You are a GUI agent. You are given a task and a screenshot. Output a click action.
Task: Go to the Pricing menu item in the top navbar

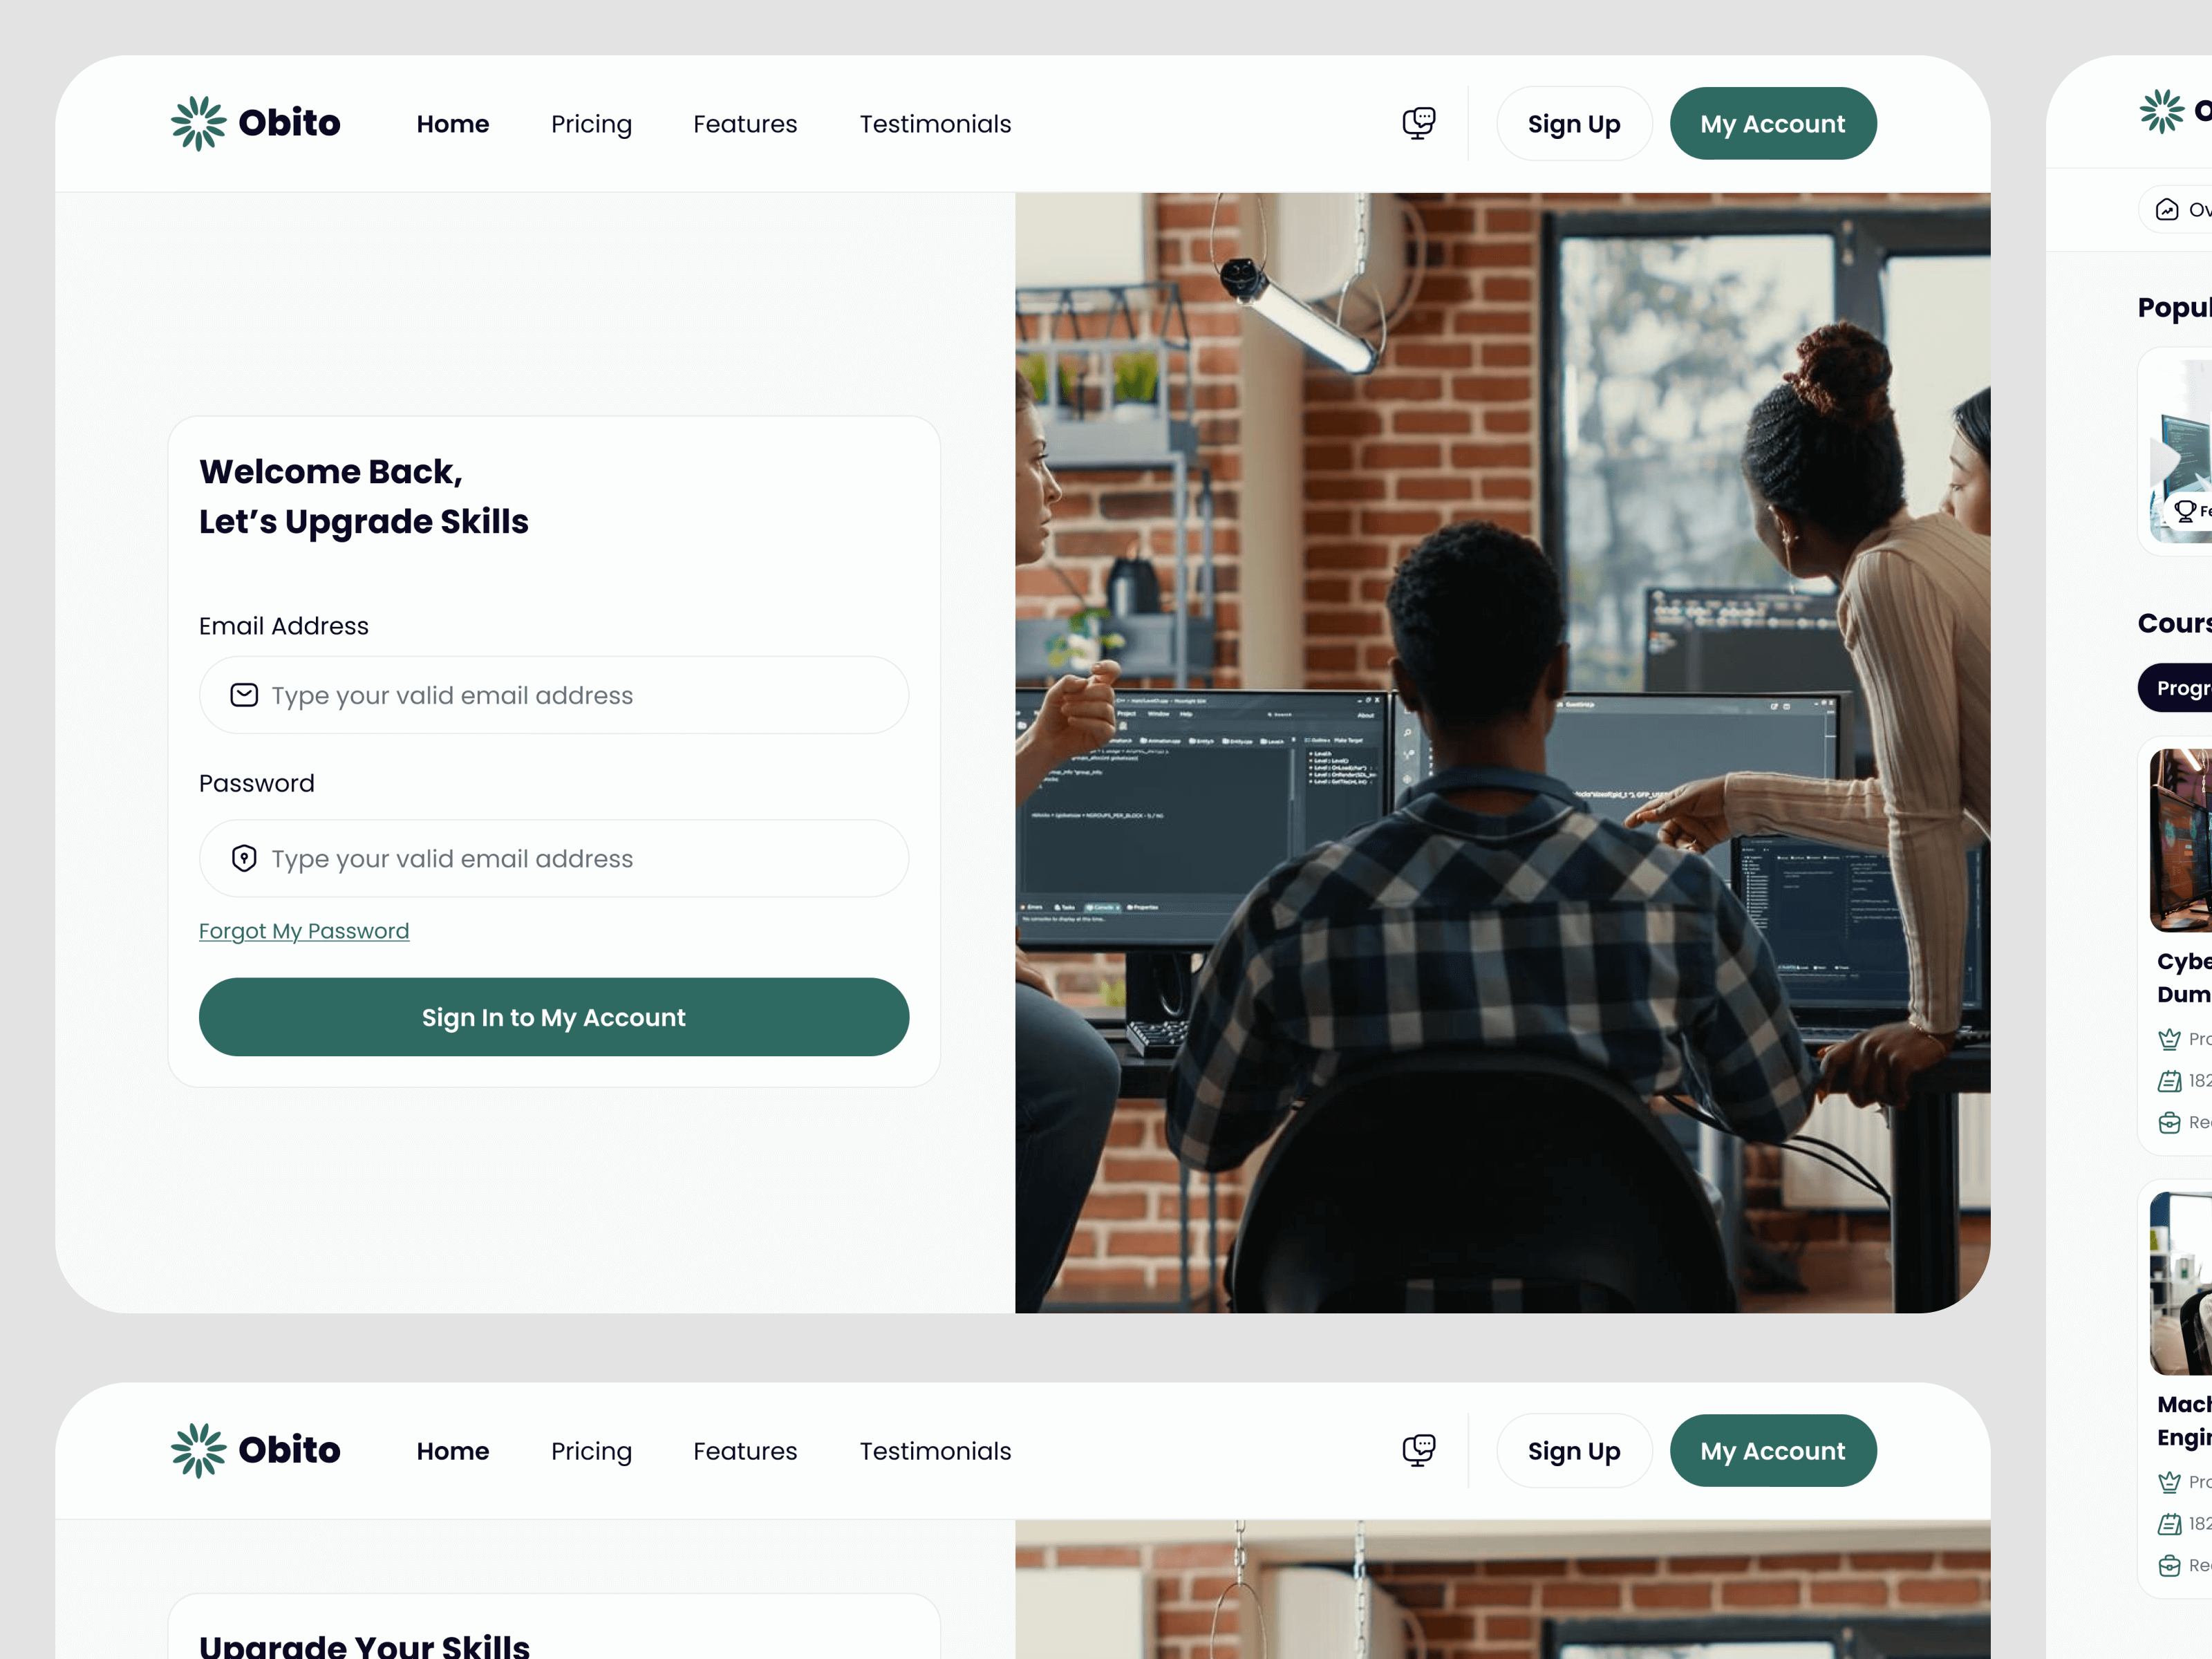pos(591,124)
